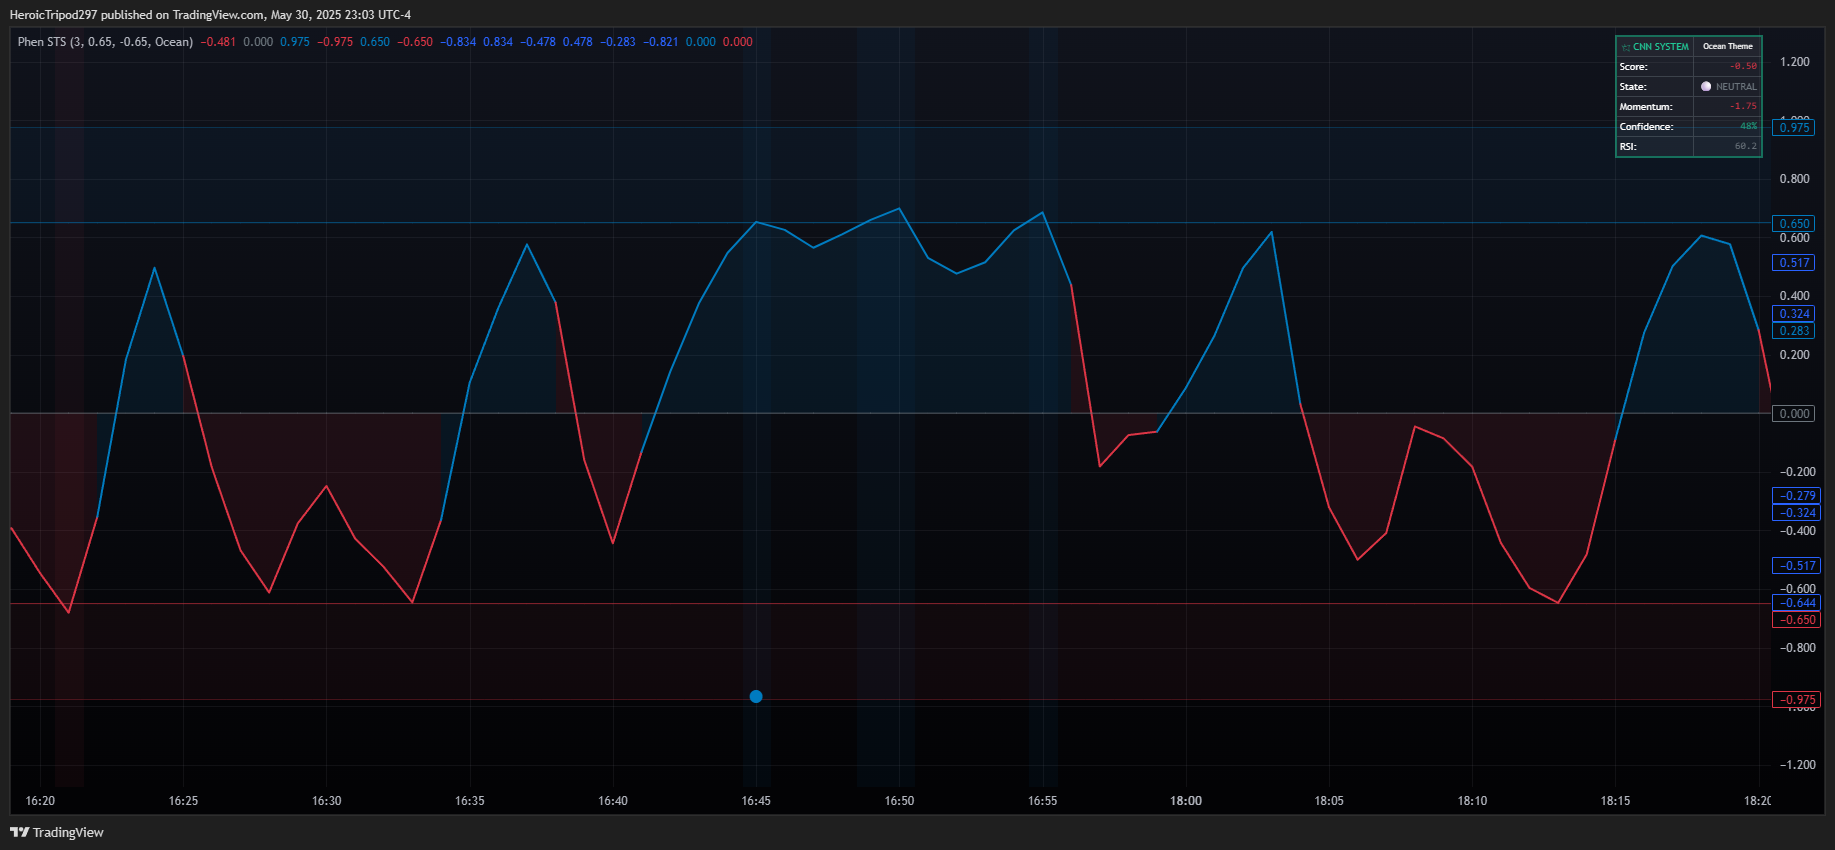Click the red -0.975 price scale label
The image size is (1835, 850).
[1796, 700]
